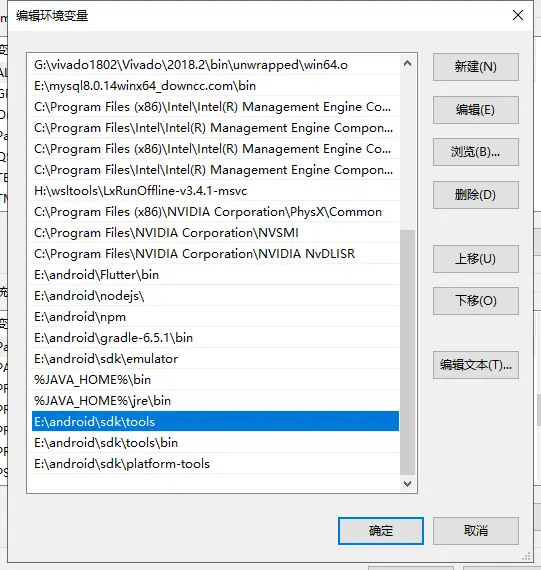This screenshot has width=541, height=570.
Task: Select the H:\wsltools\LxRunOffline entry
Action: (x=214, y=191)
